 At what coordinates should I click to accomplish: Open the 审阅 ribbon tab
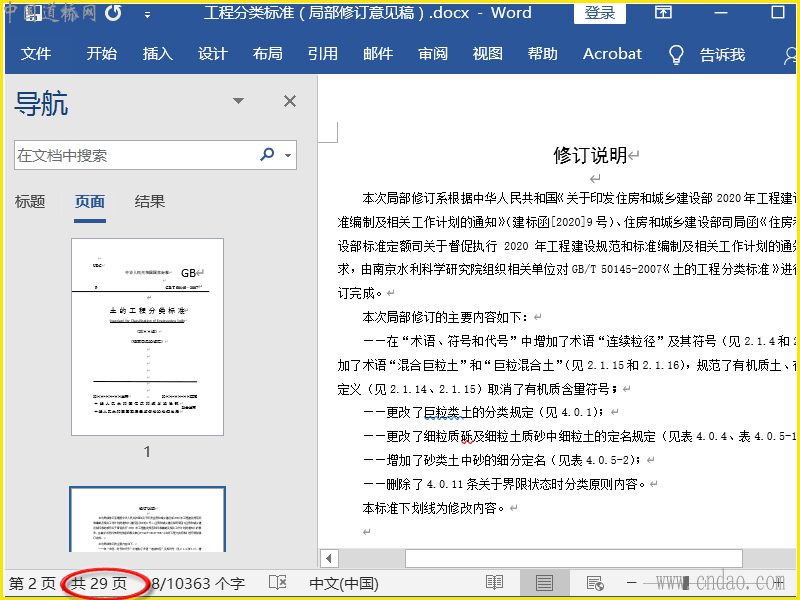click(x=433, y=54)
